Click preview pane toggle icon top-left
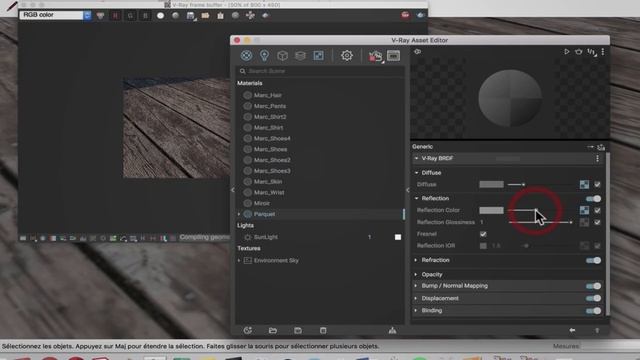 tap(418, 52)
